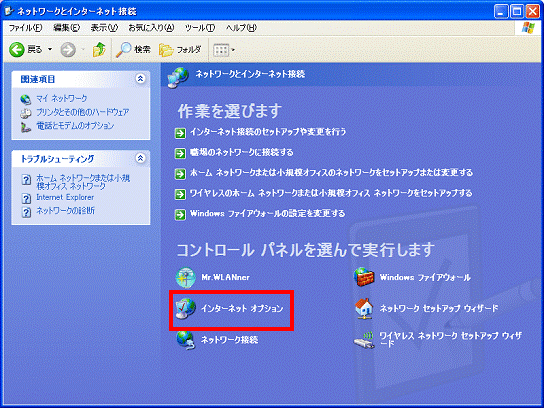Click the greyed Forward arrow icon

tap(68, 50)
